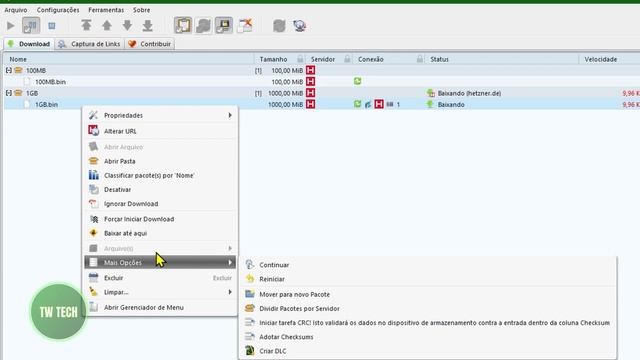The width and height of the screenshot is (640, 360).
Task: Choose Desativar in context menu
Action: pyautogui.click(x=160, y=190)
